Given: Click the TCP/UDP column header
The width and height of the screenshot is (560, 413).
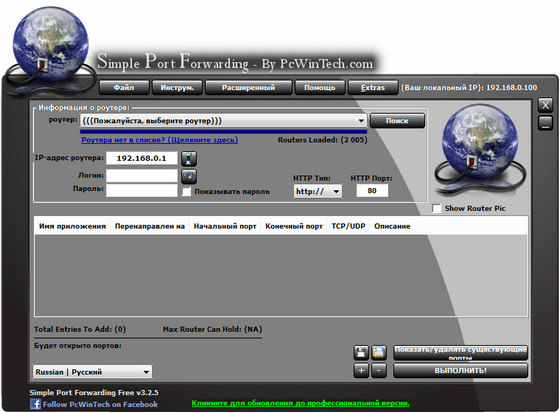Looking at the screenshot, I should (x=348, y=226).
